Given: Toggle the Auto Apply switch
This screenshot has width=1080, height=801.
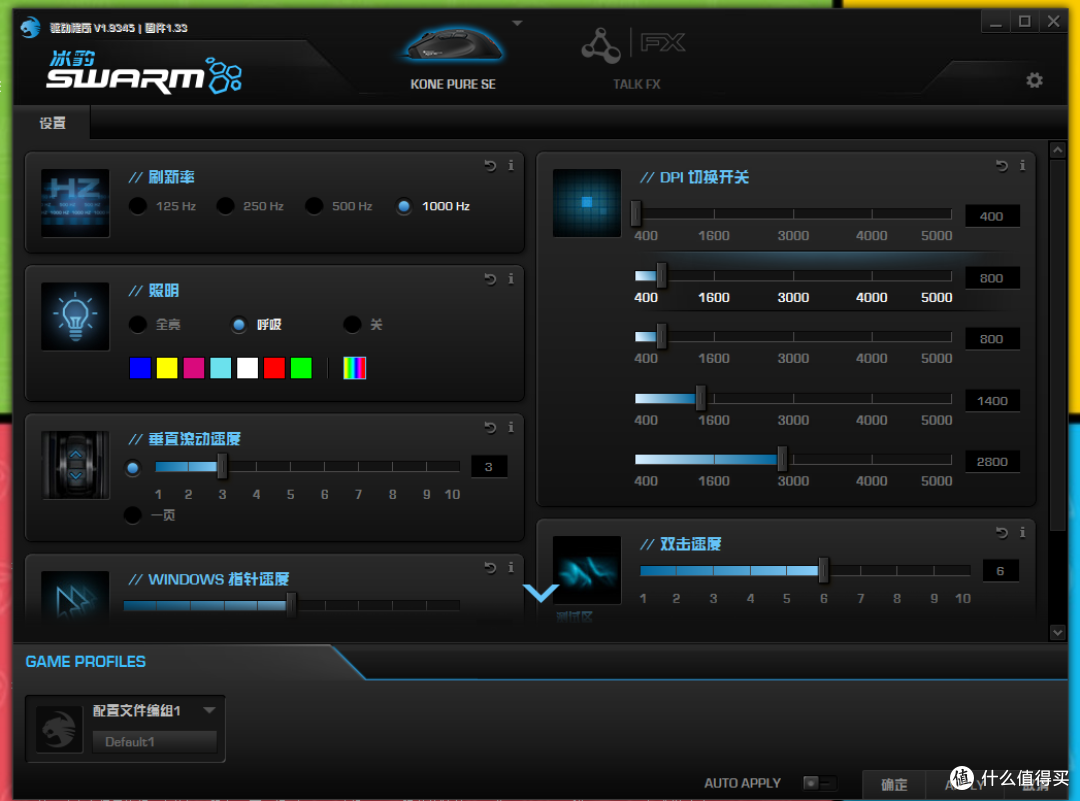Looking at the screenshot, I should [x=820, y=783].
